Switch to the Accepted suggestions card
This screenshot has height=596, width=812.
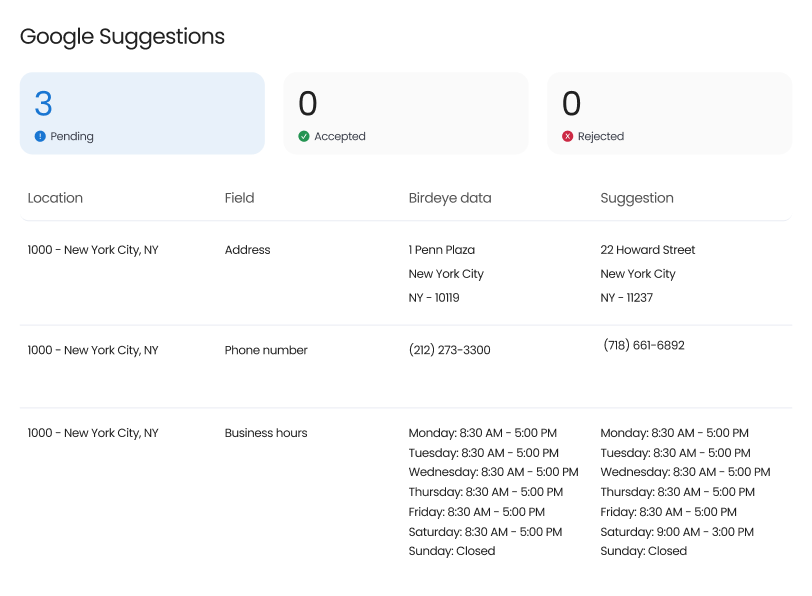coord(406,113)
